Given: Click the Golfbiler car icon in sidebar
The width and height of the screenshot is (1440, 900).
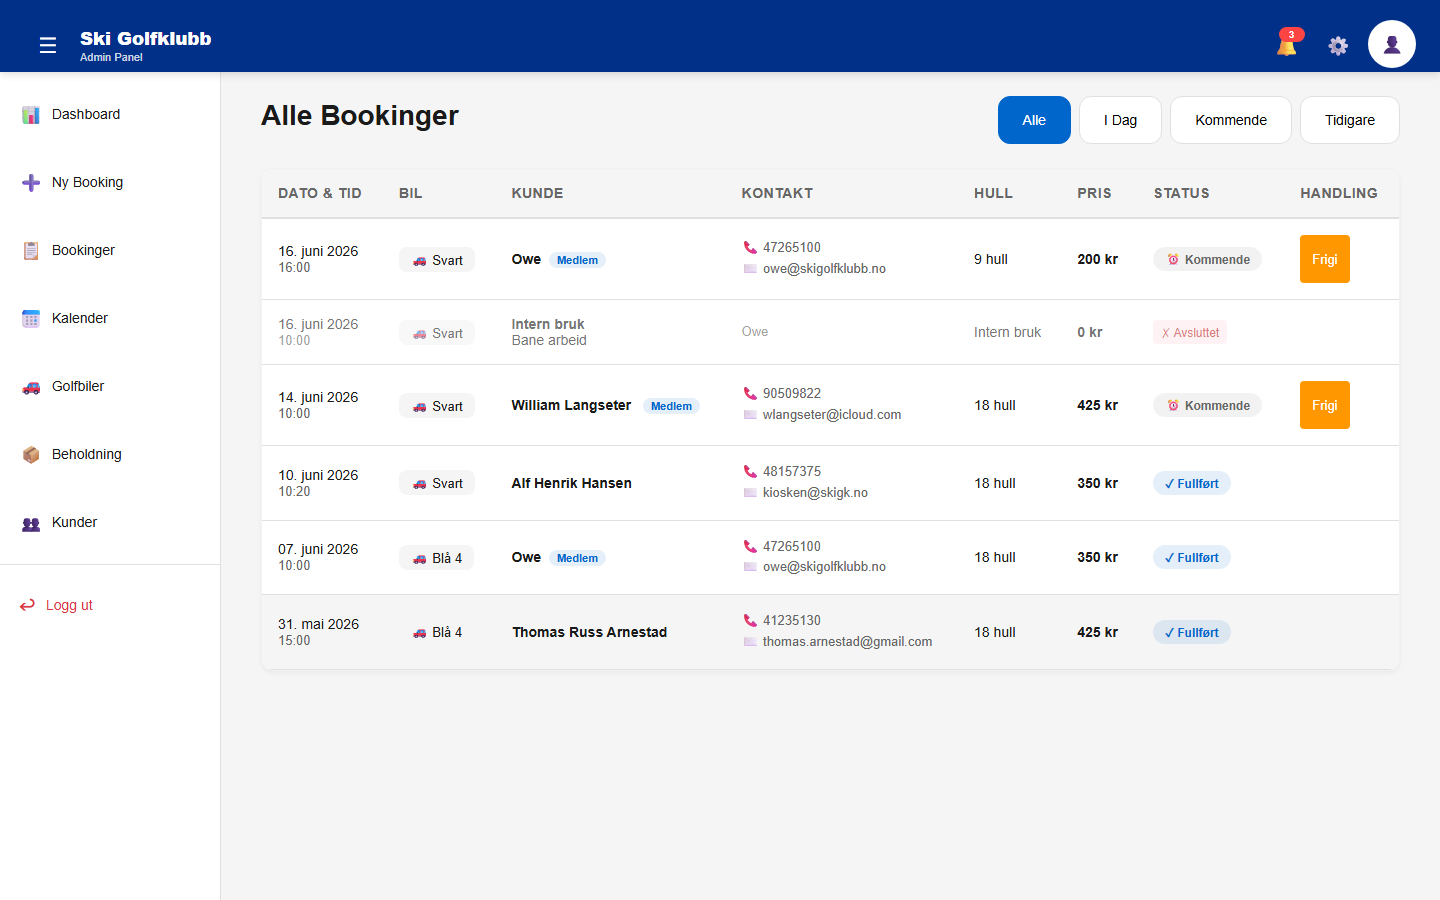Looking at the screenshot, I should pos(31,387).
